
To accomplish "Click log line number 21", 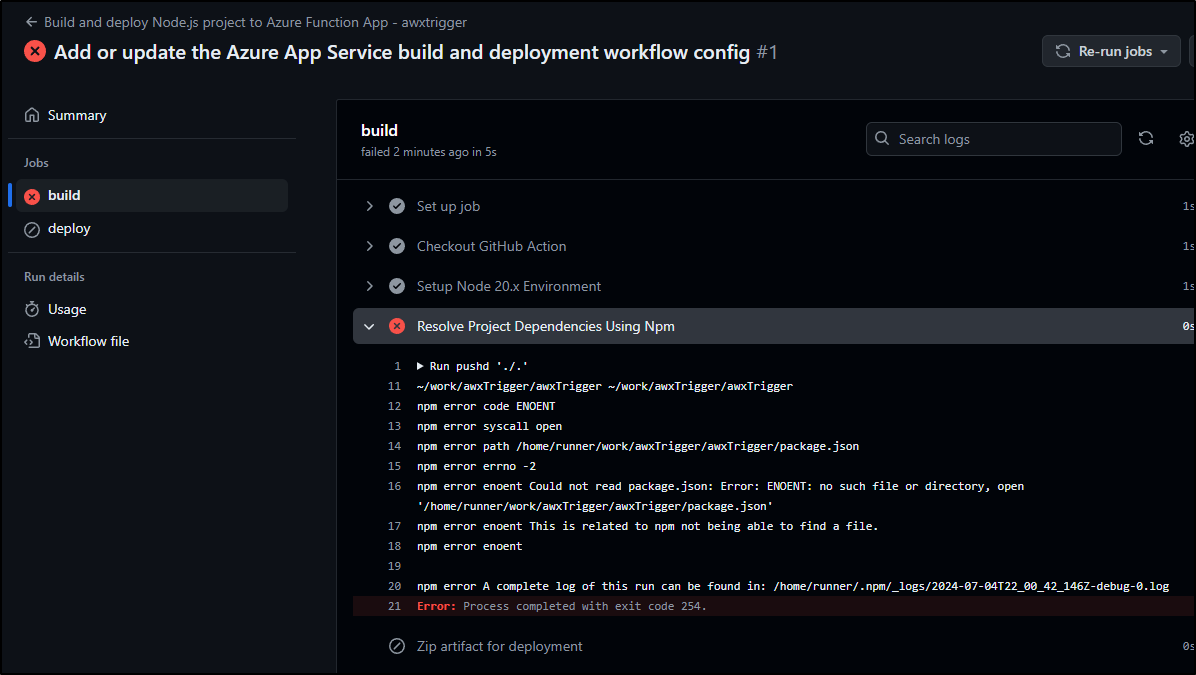I will click(x=394, y=606).
